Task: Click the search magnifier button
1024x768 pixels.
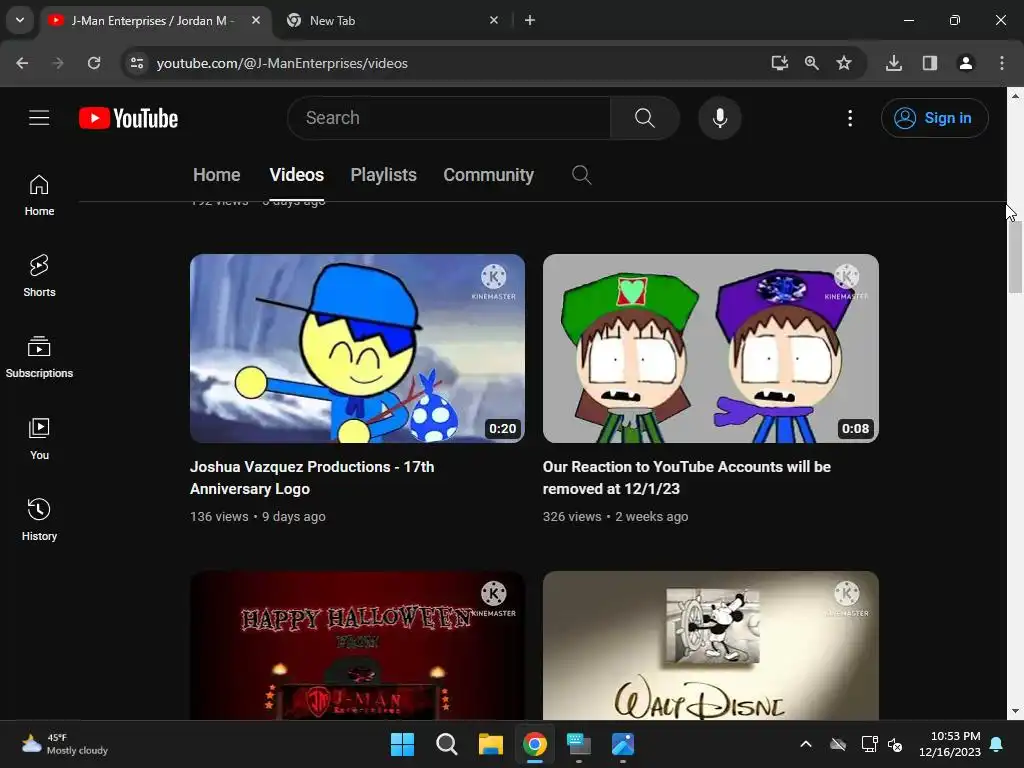Action: pos(645,118)
